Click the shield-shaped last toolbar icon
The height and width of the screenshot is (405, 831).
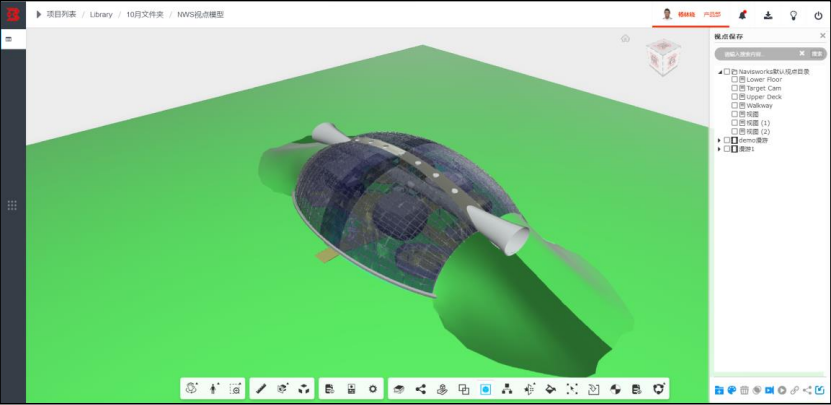click(x=659, y=389)
